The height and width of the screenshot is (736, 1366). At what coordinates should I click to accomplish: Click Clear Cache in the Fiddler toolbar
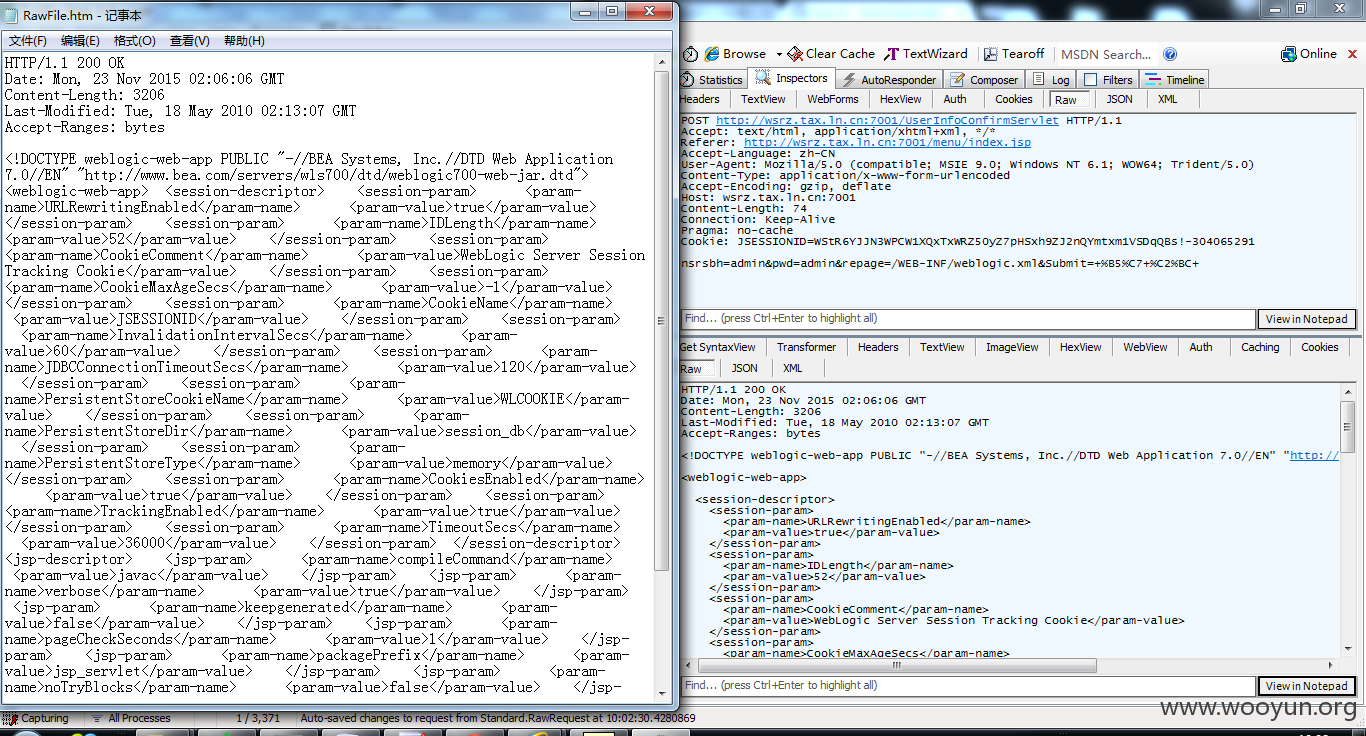click(x=831, y=54)
